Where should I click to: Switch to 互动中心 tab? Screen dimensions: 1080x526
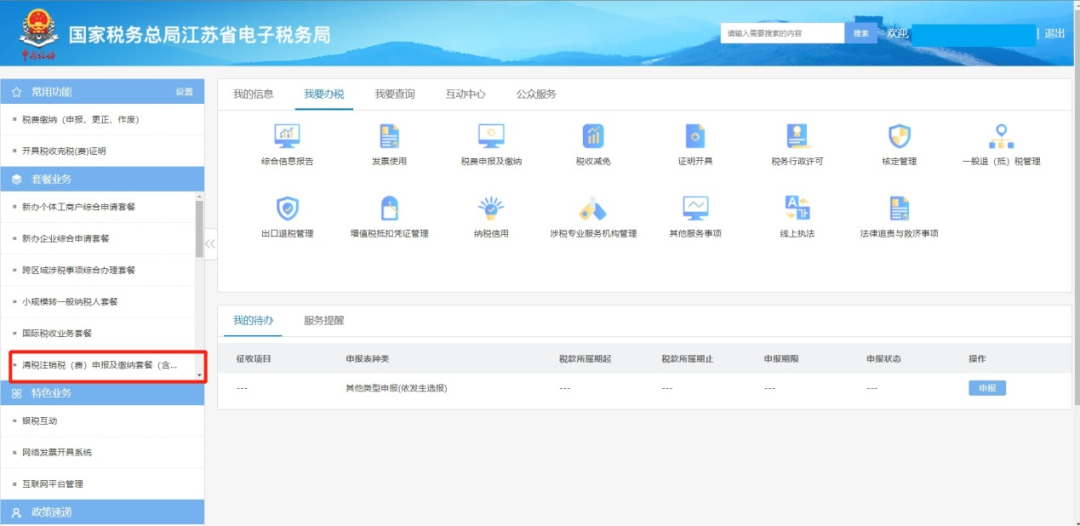pos(466,94)
